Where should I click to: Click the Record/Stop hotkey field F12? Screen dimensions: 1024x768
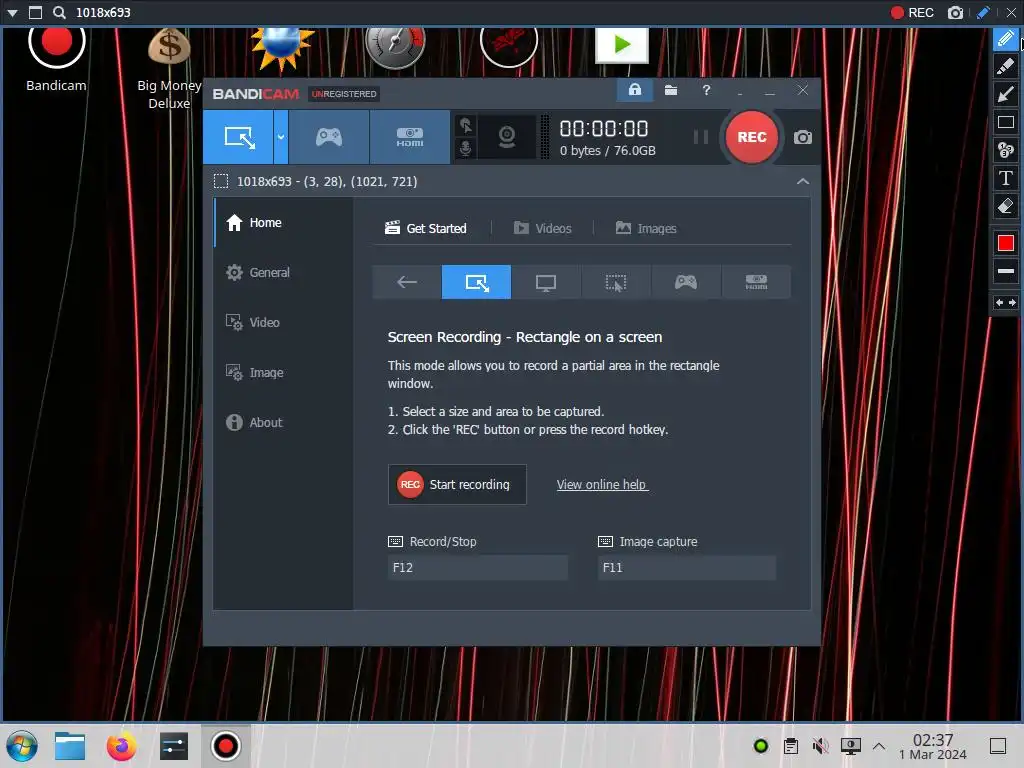pyautogui.click(x=477, y=568)
